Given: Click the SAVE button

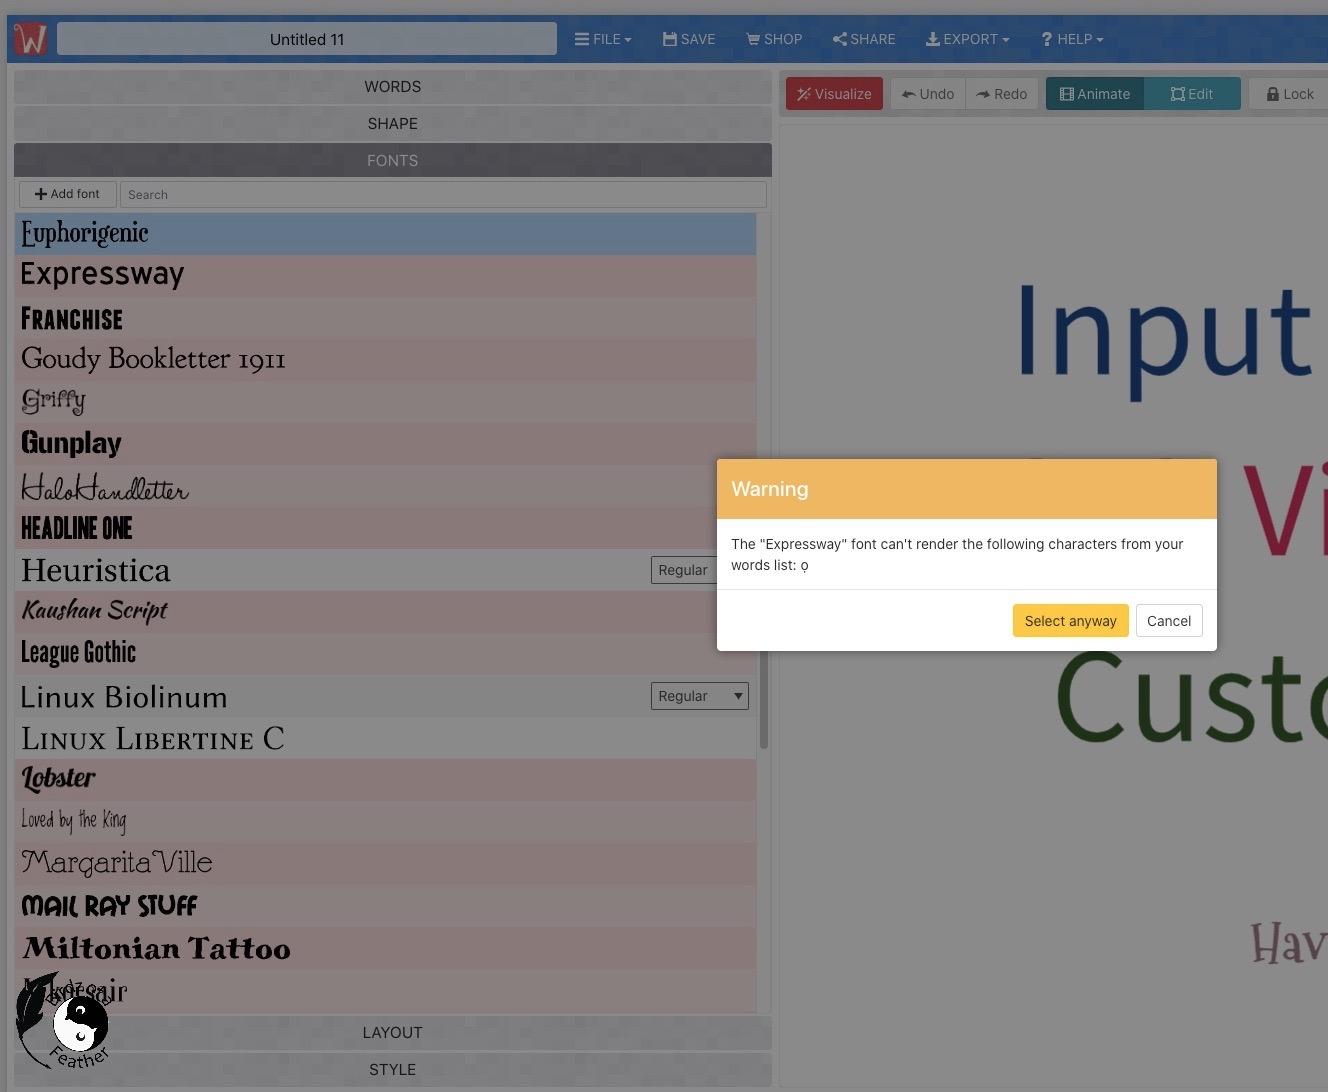Looking at the screenshot, I should (x=689, y=39).
